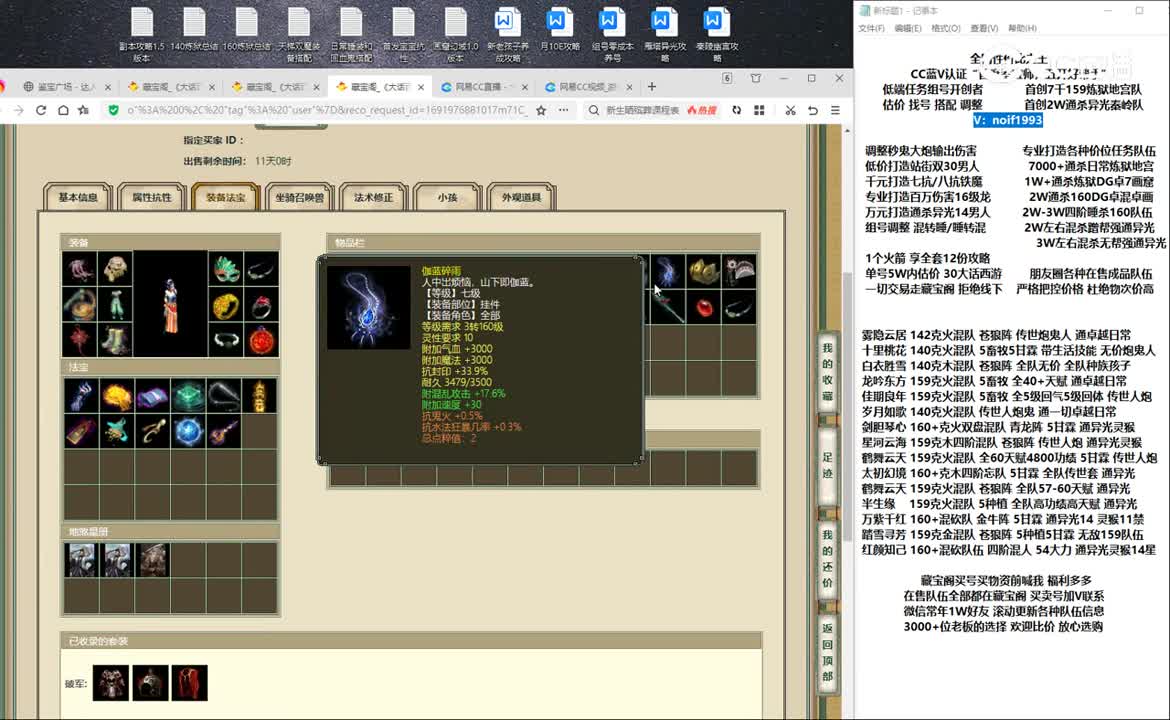Open the Notepad 编辑(E) menu
This screenshot has width=1170, height=720.
[x=907, y=28]
